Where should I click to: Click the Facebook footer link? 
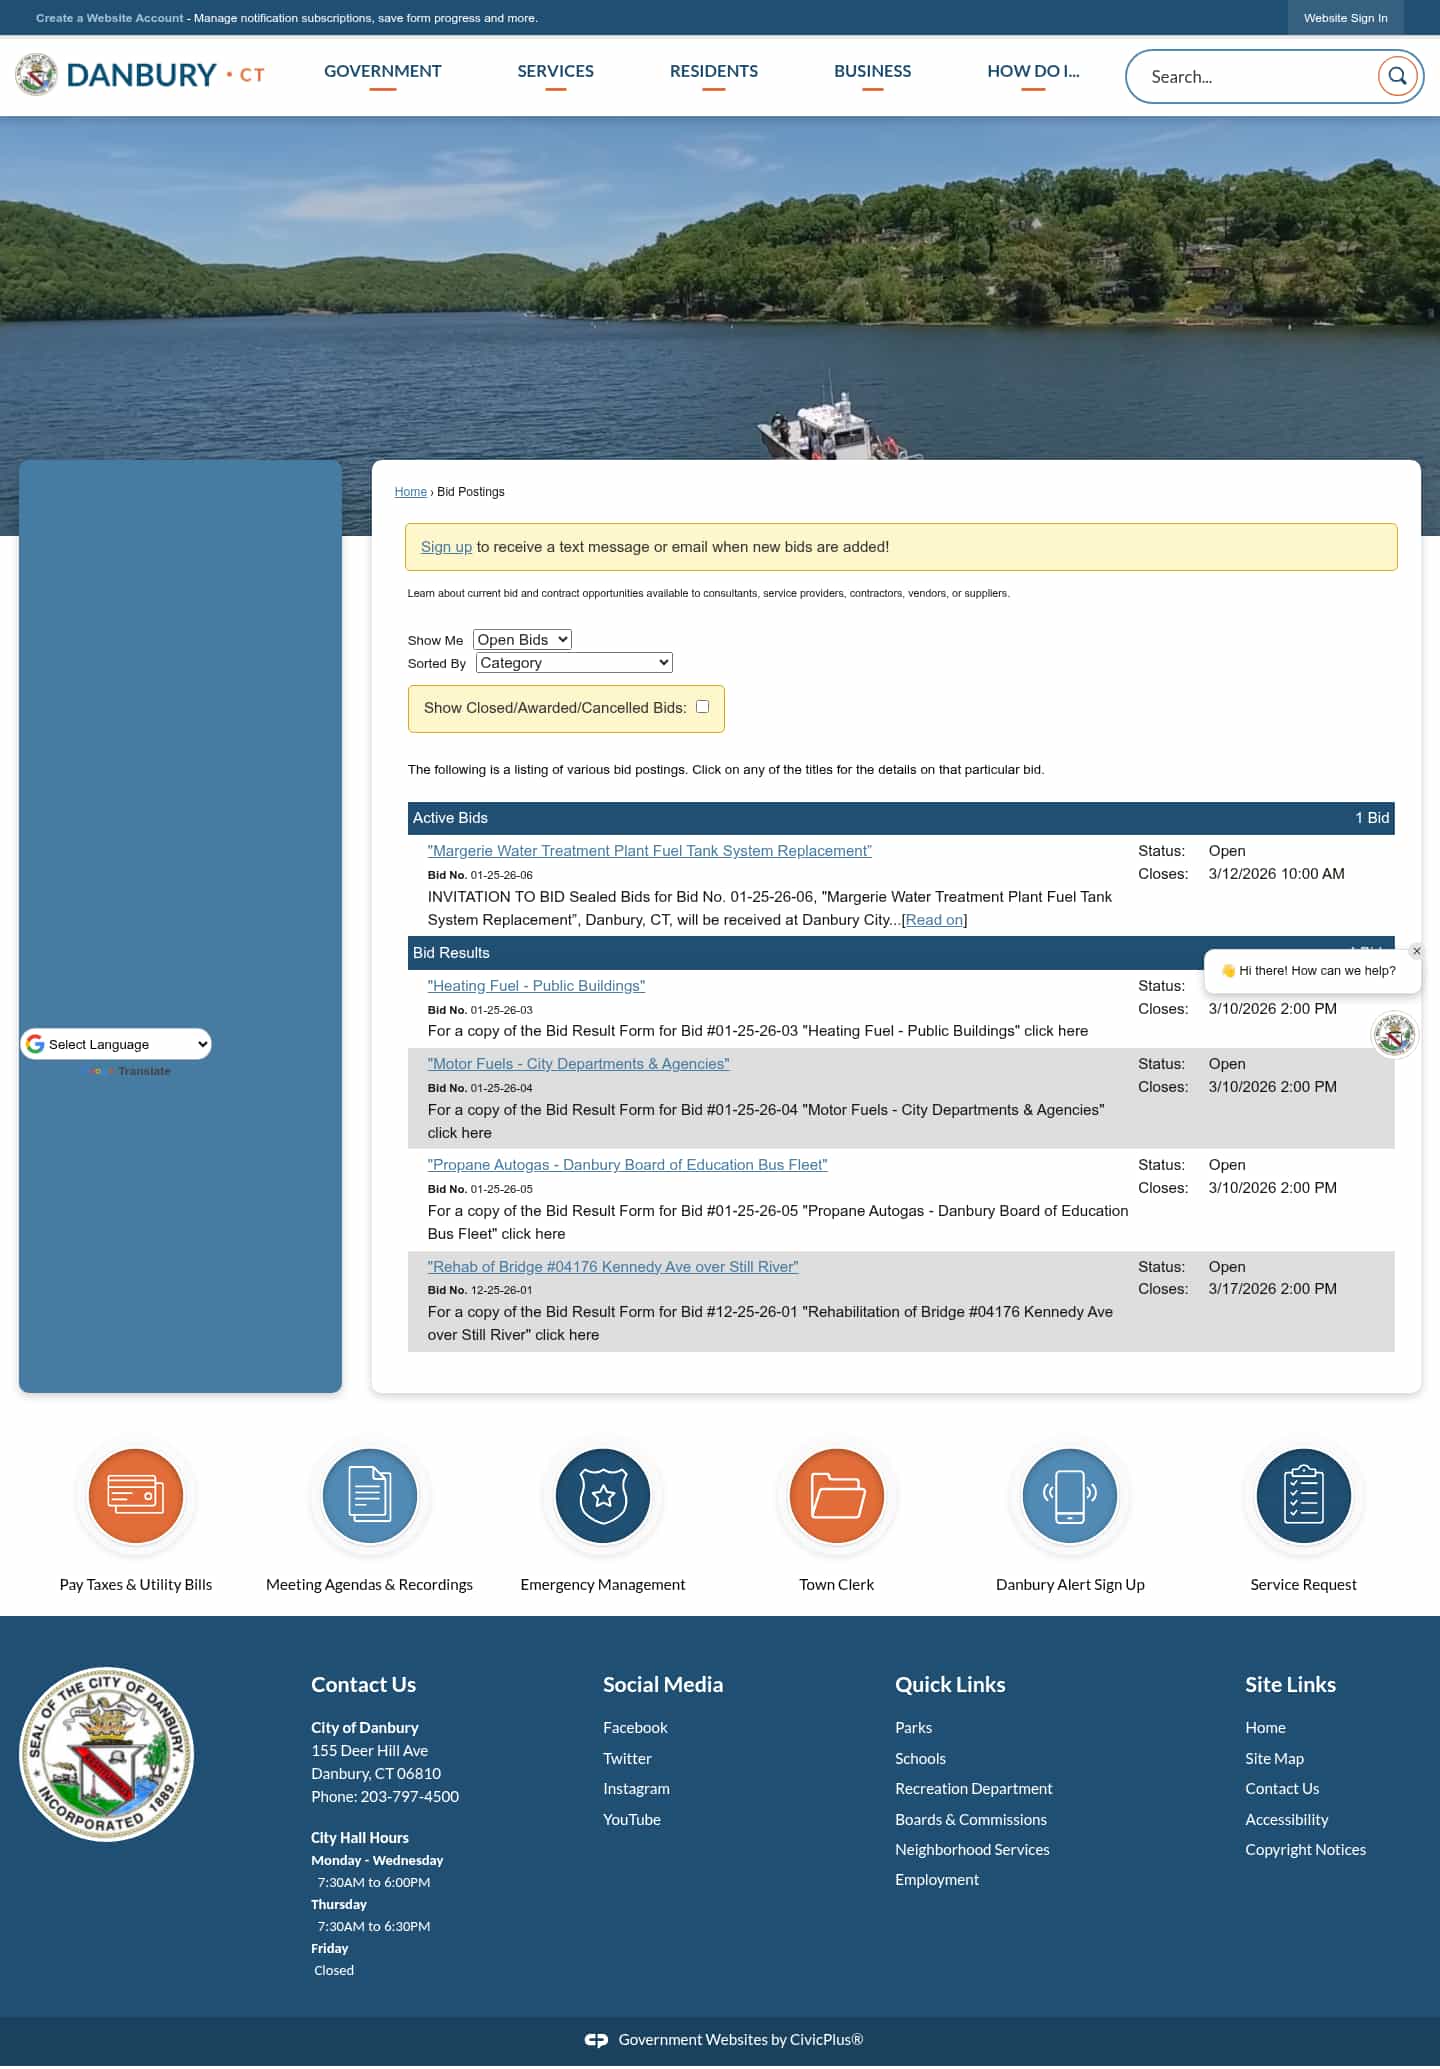tap(635, 1728)
